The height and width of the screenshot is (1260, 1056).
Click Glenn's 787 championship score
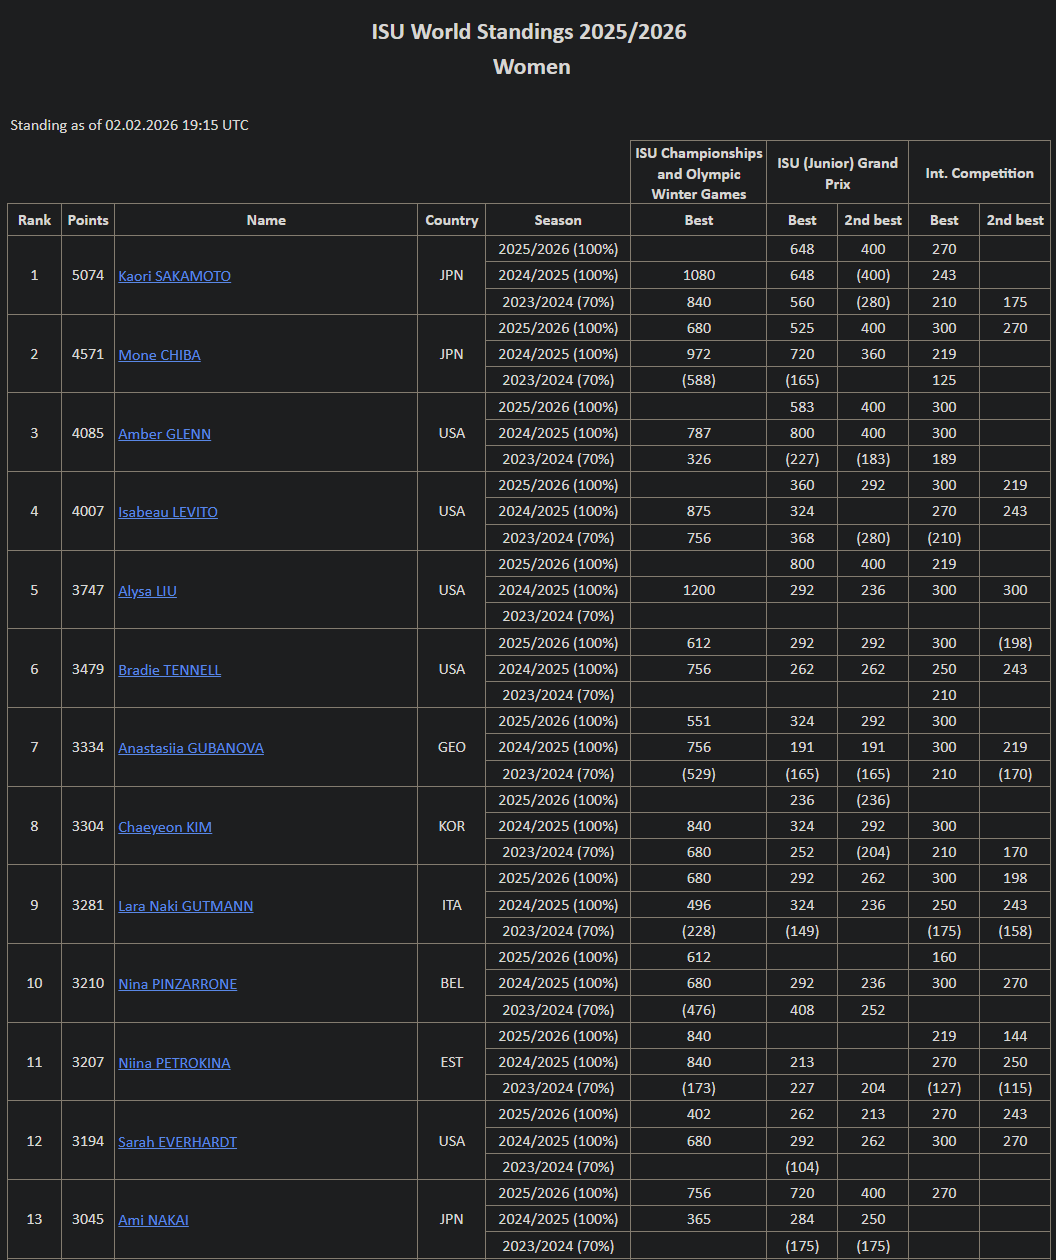tap(699, 433)
